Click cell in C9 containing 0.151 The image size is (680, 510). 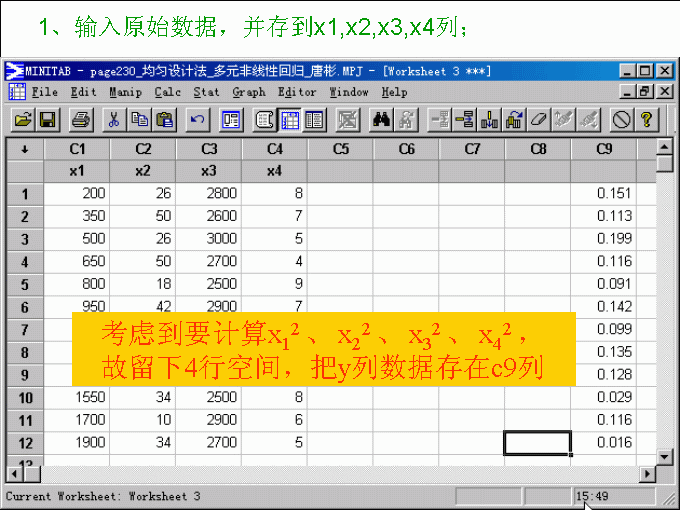coord(603,193)
